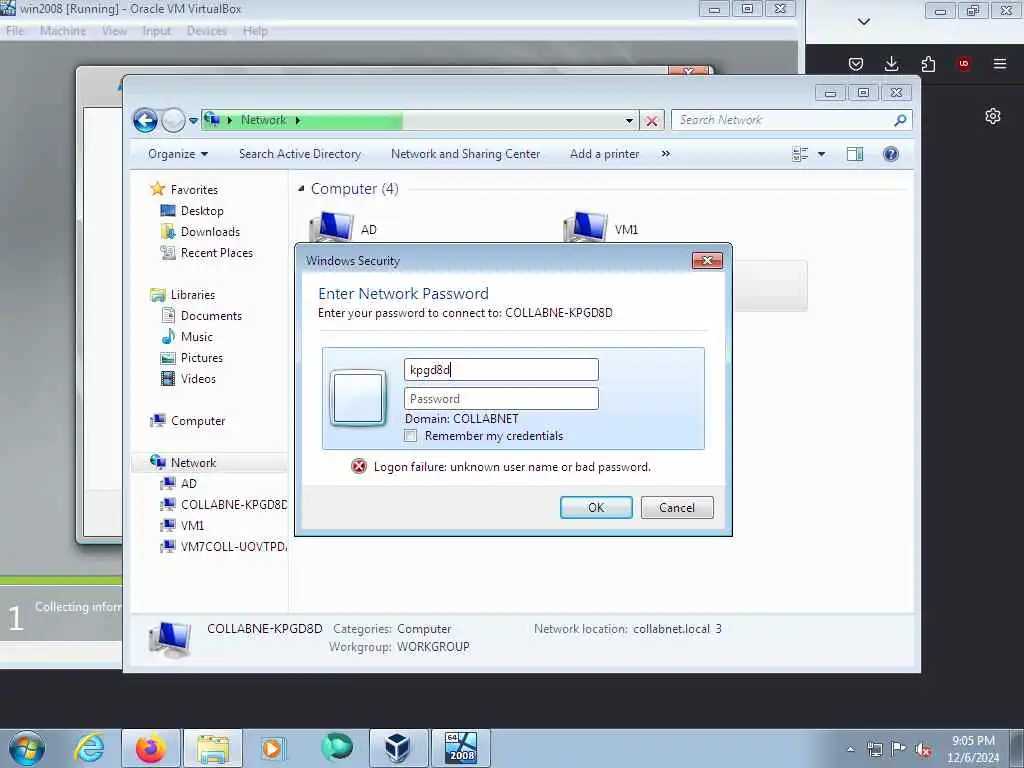Open VirtualBox View menu
The image size is (1024, 768).
pos(114,31)
